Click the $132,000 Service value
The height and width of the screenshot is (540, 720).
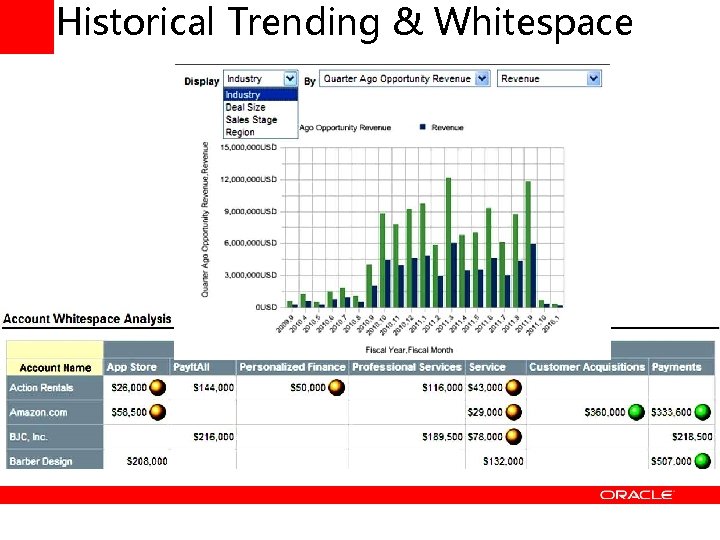click(x=503, y=461)
